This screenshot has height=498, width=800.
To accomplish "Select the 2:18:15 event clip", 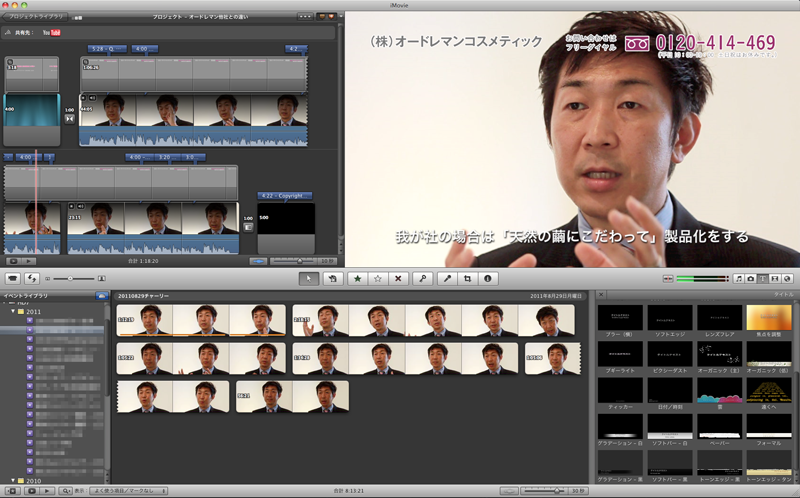I will (x=434, y=320).
